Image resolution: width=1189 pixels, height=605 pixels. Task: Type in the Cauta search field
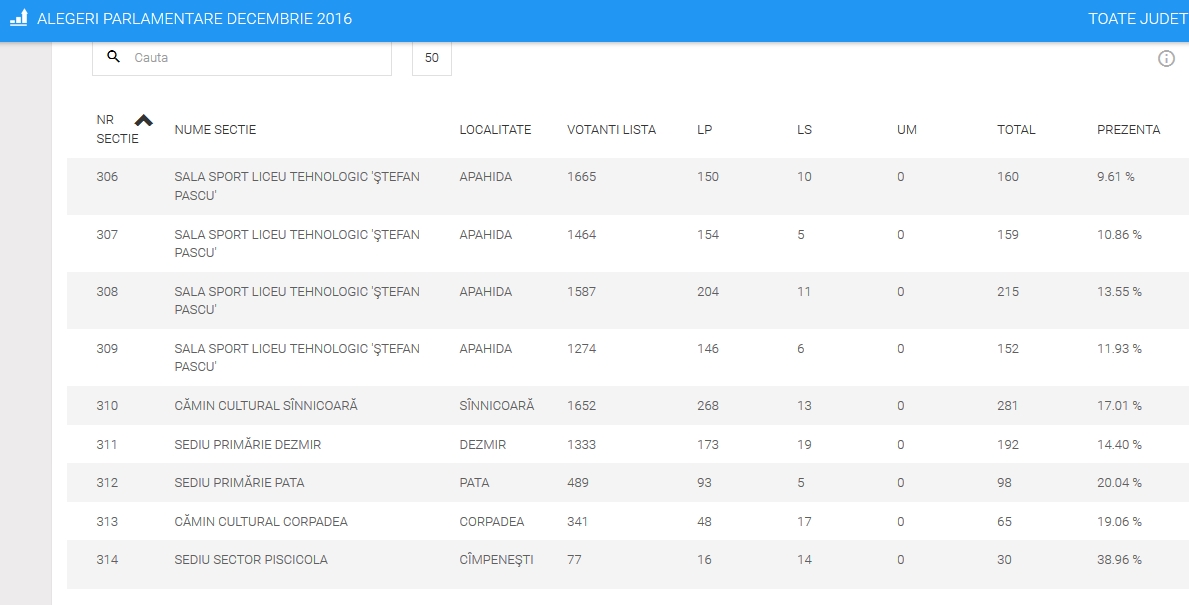(x=255, y=58)
